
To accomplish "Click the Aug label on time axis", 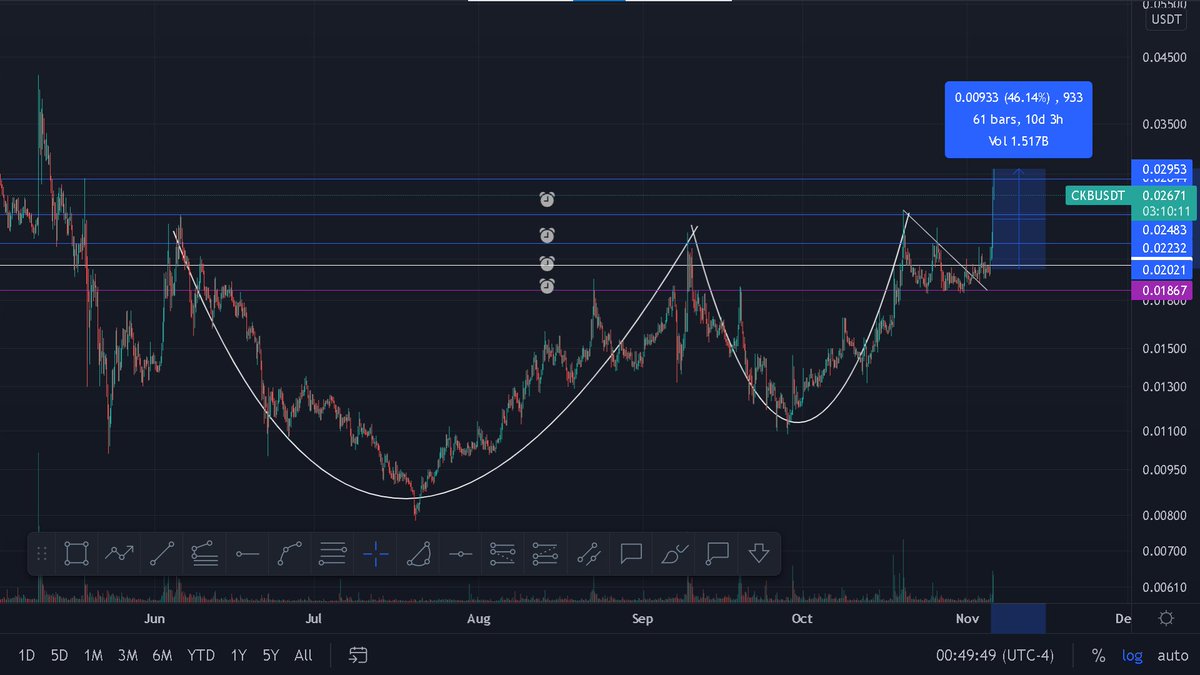I will coord(478,619).
